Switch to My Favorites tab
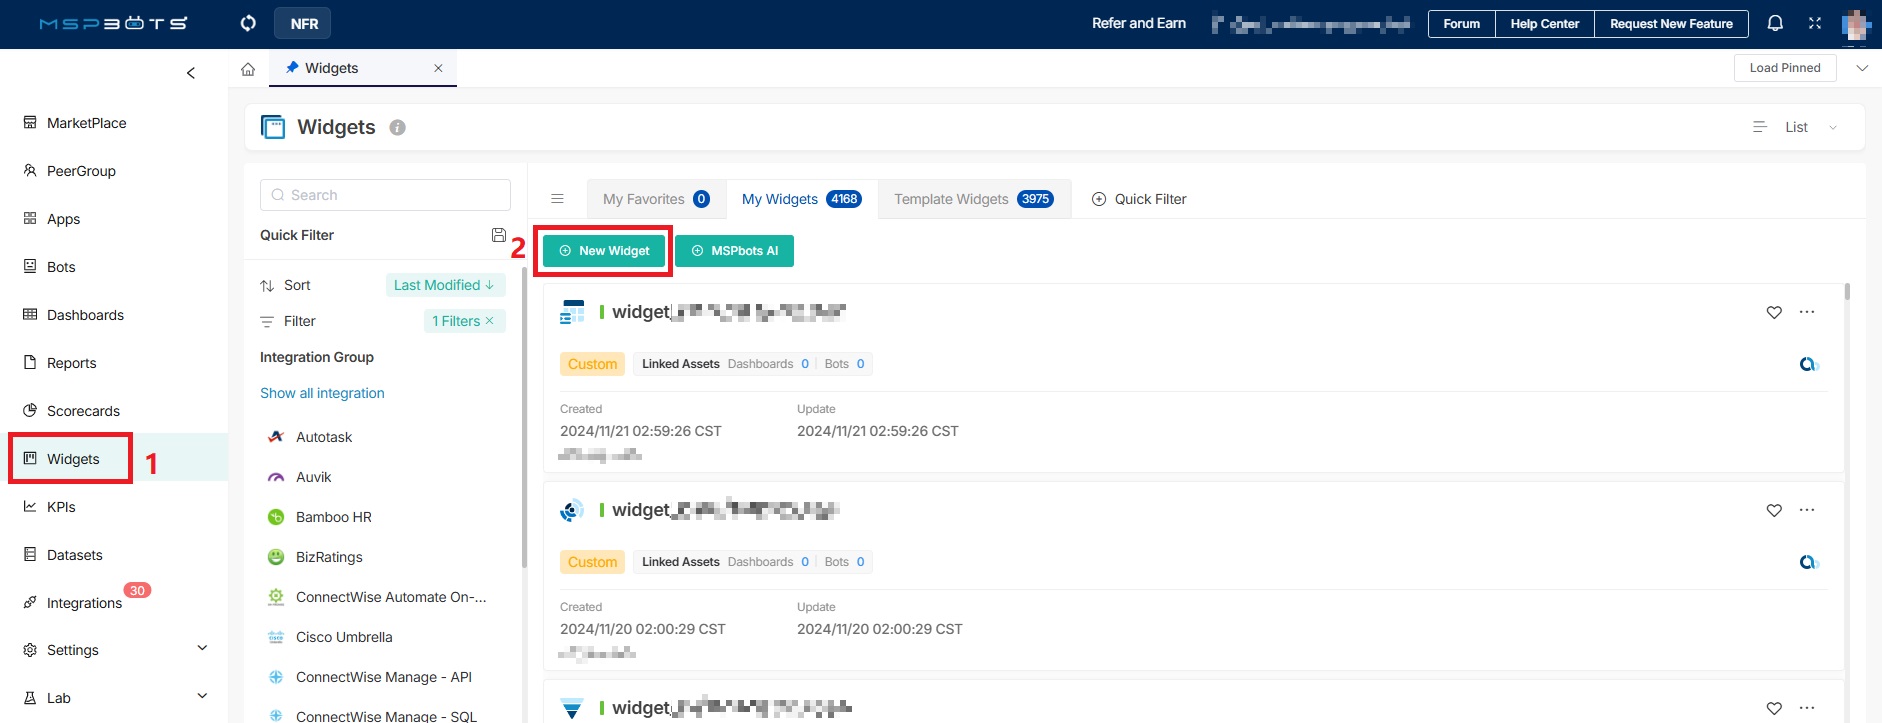This screenshot has height=723, width=1882. [655, 199]
